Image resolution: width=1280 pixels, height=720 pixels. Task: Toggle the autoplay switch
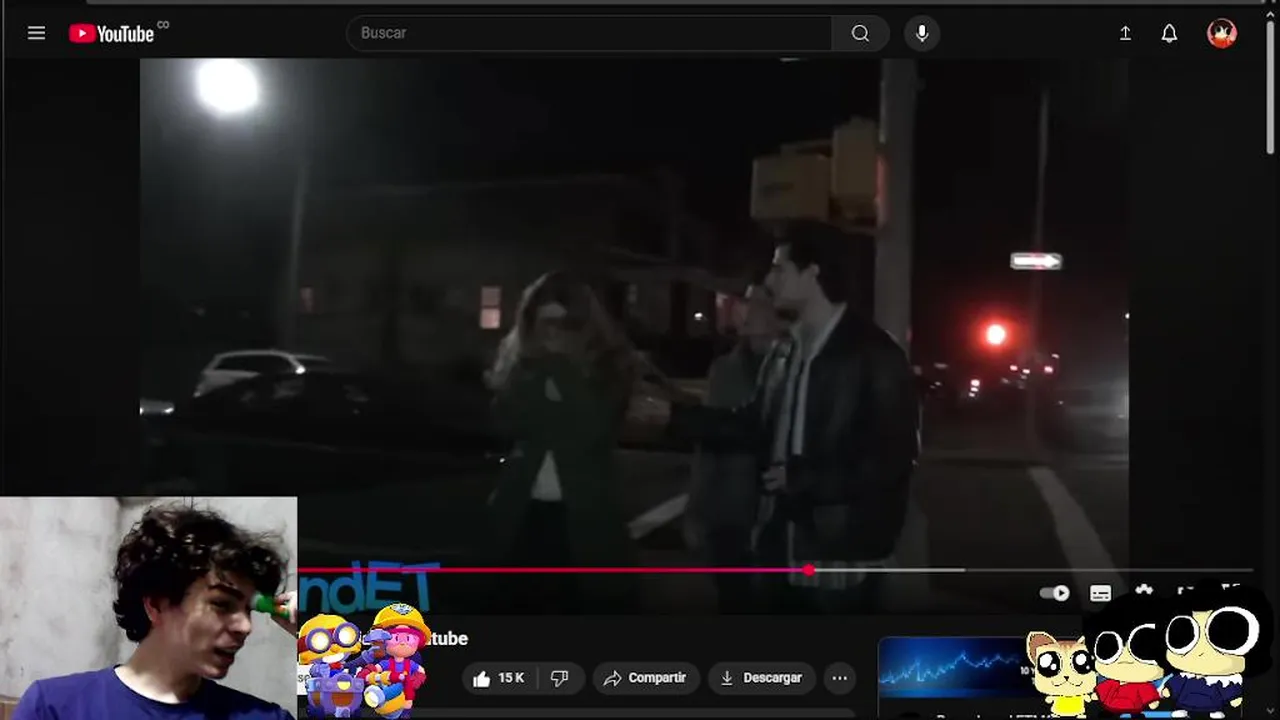(x=1055, y=593)
